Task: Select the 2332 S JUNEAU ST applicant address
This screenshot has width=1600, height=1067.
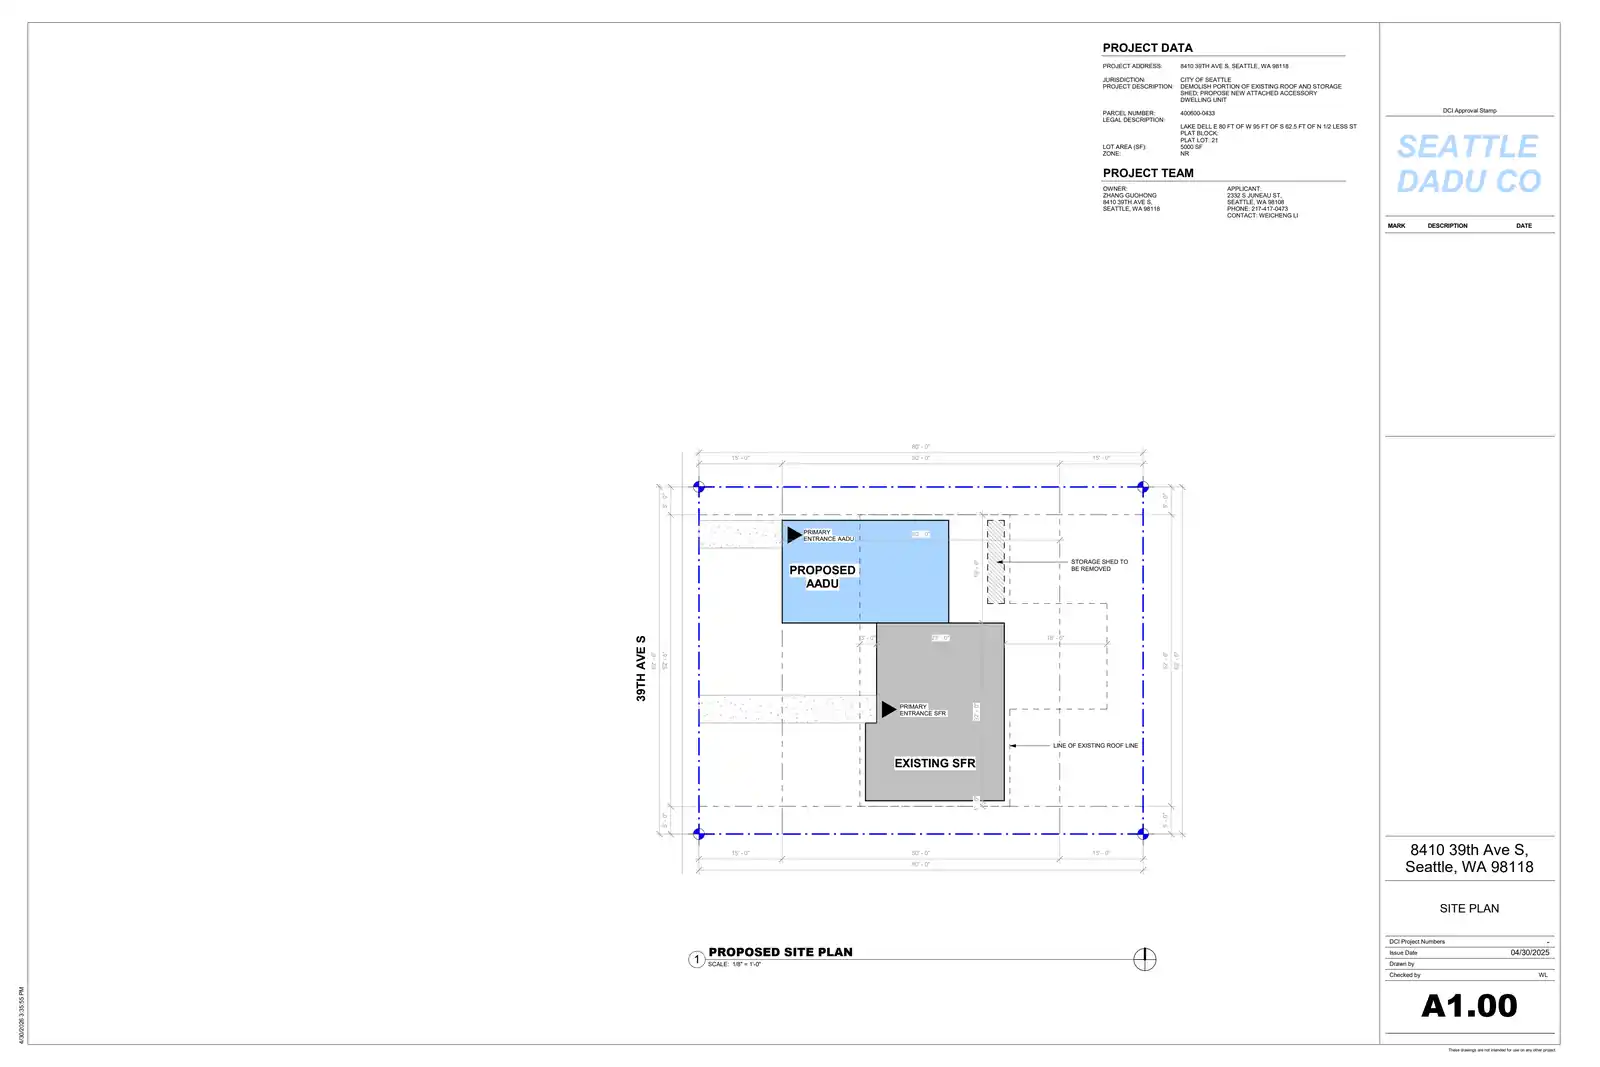Action: pos(1253,196)
